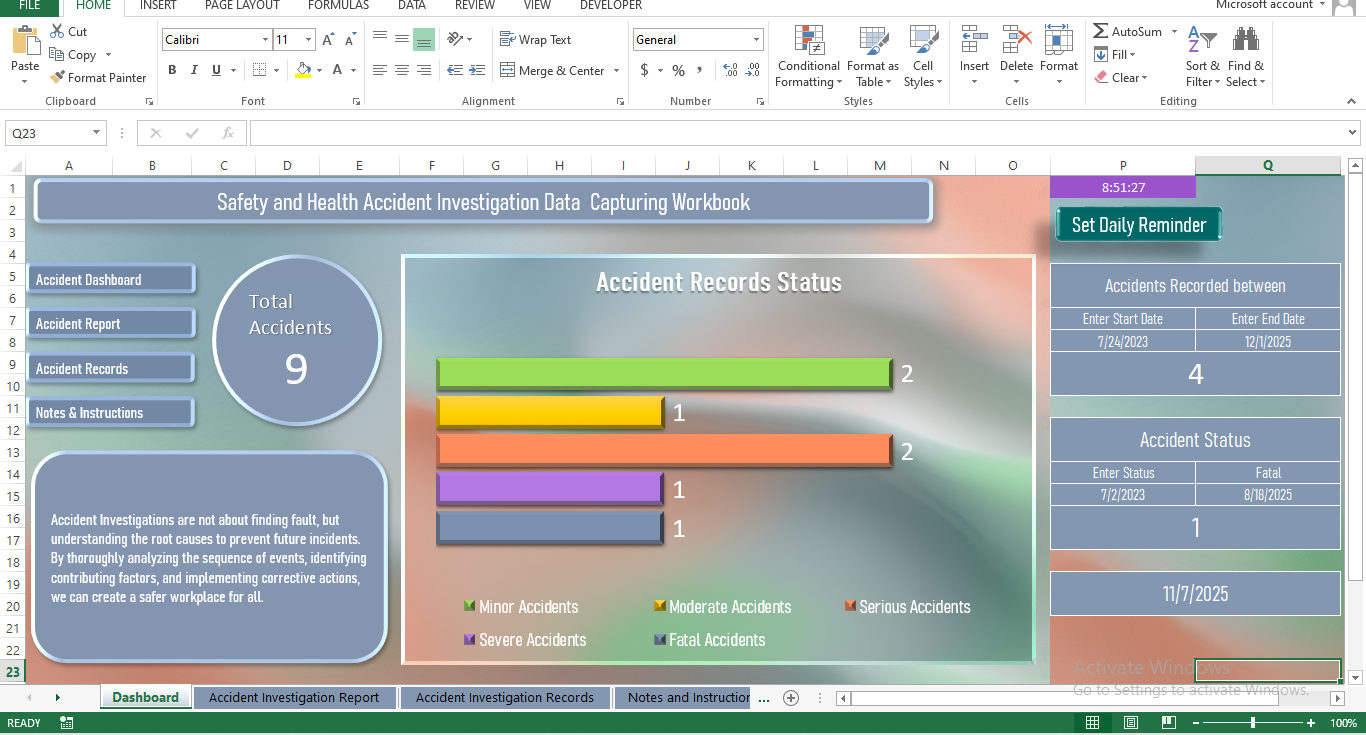1366x735 pixels.
Task: Open the Accident Report page
Action: coord(110,323)
